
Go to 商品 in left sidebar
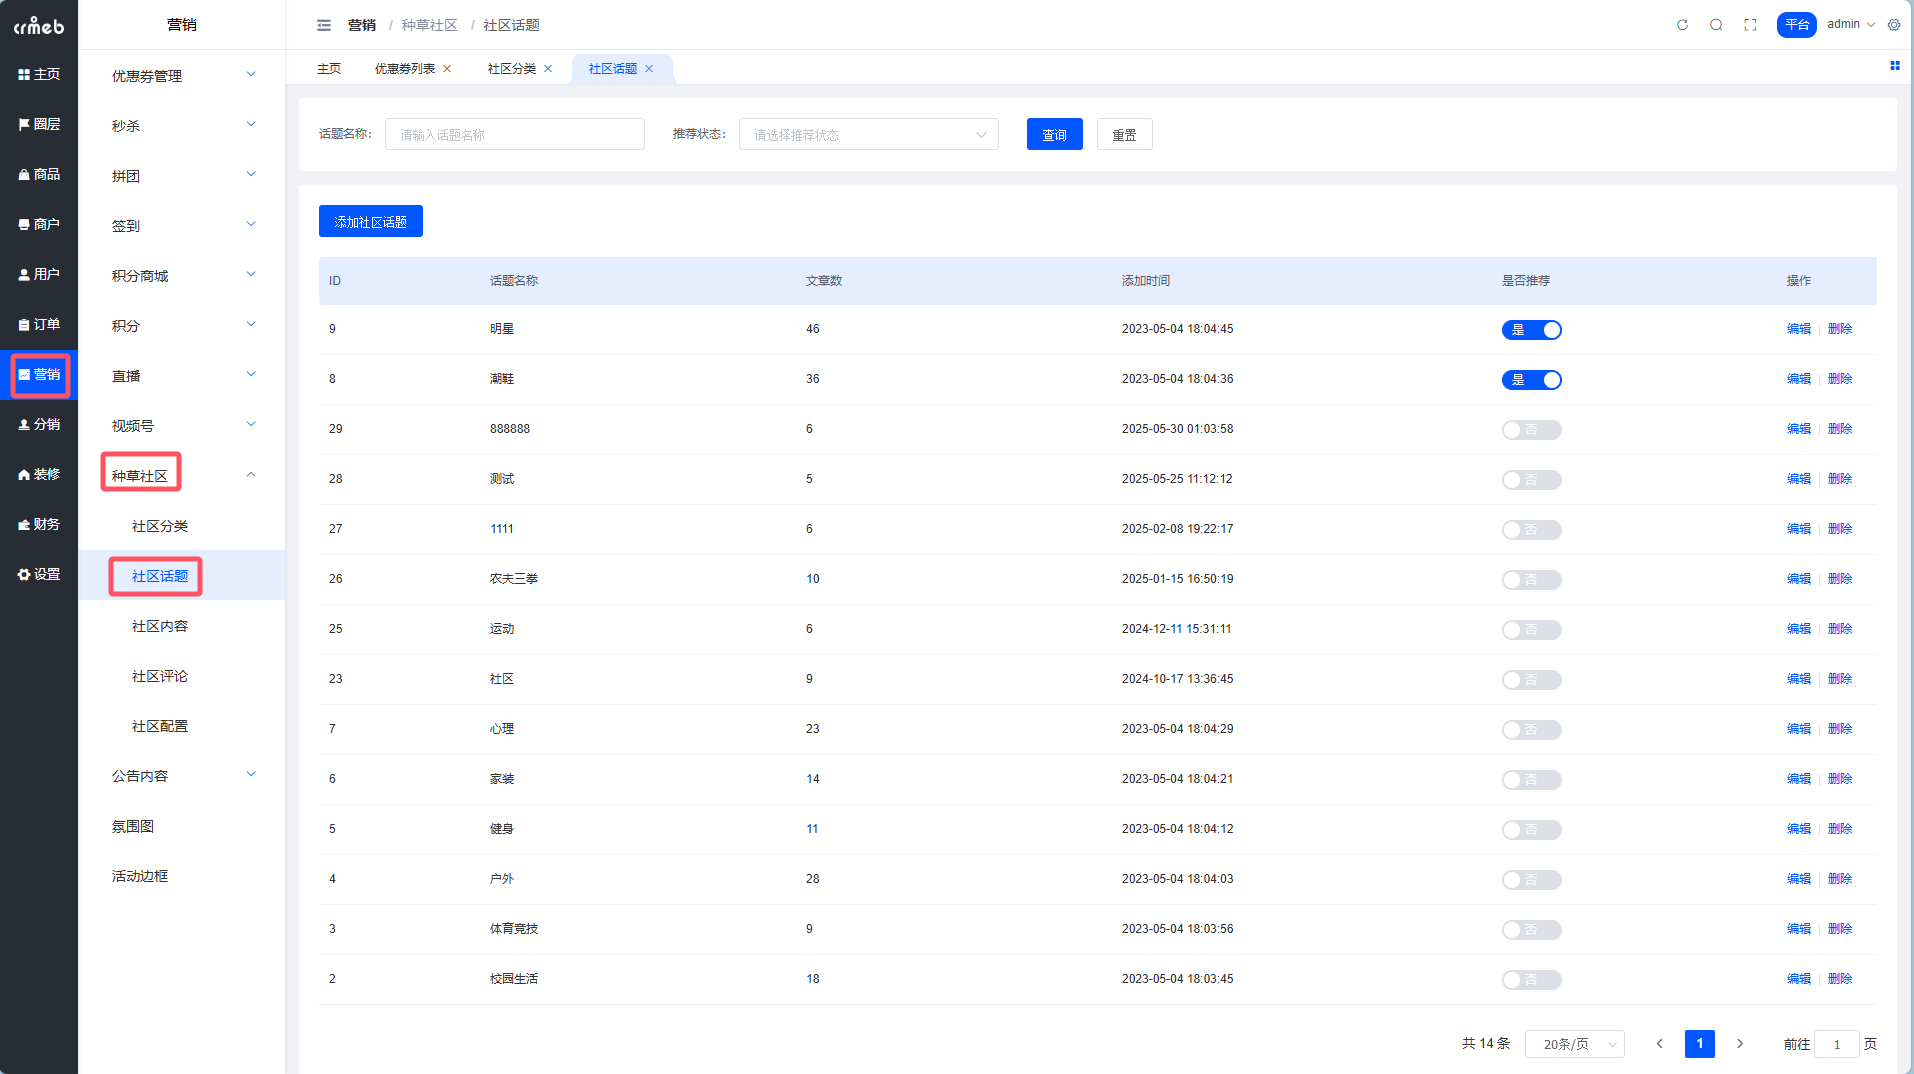coord(39,174)
